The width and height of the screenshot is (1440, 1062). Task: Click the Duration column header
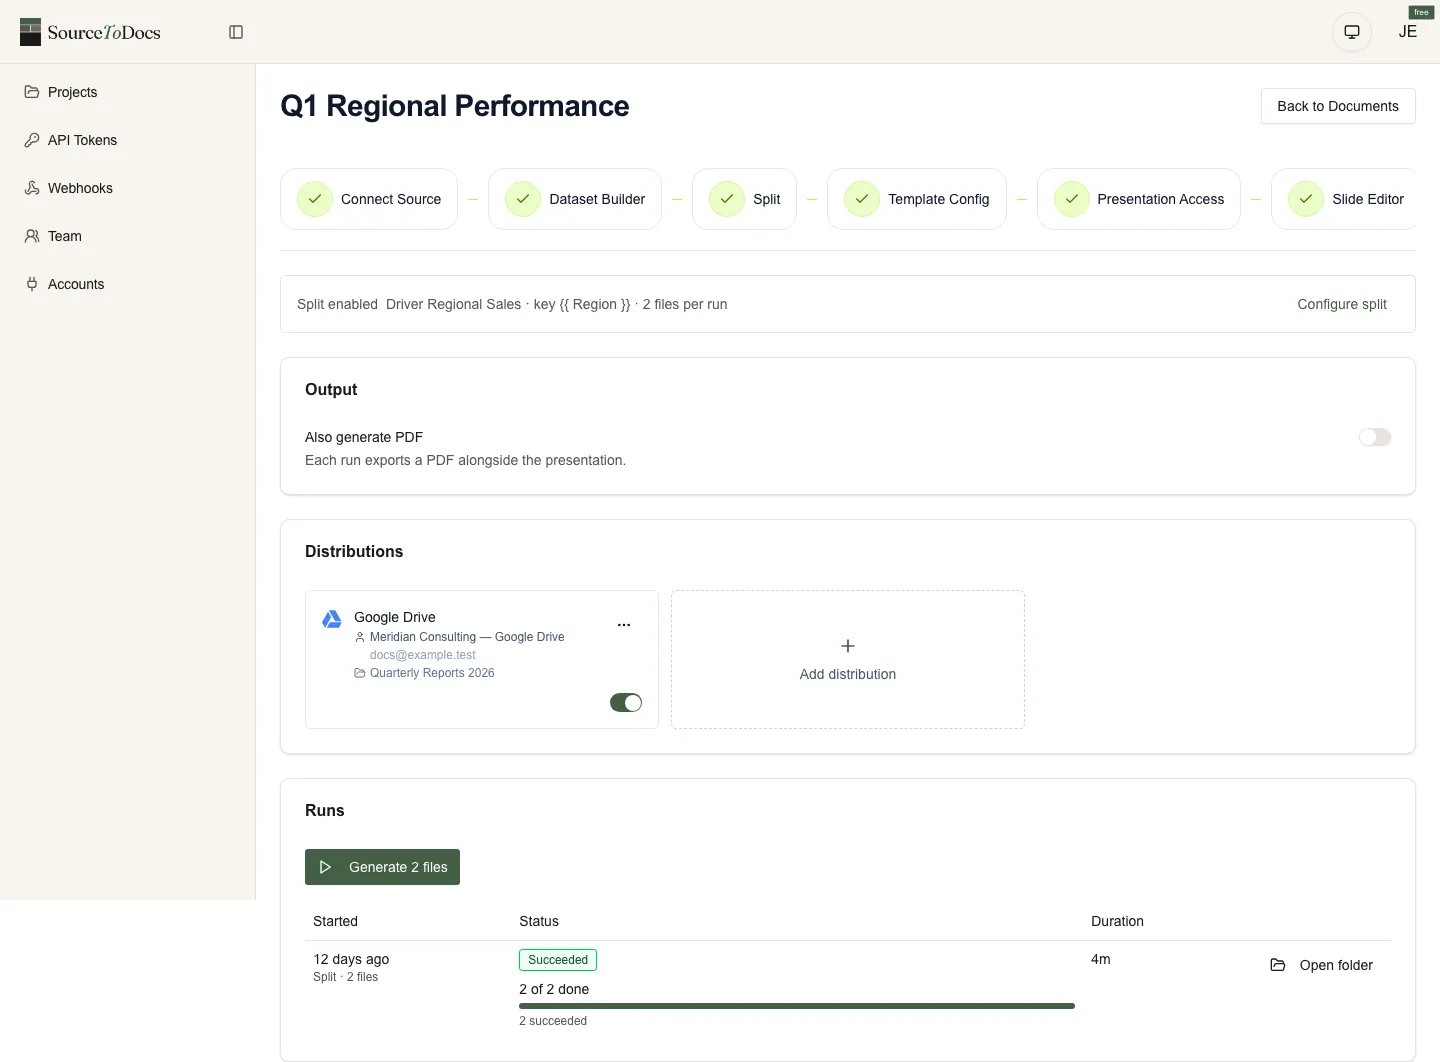[x=1117, y=921]
